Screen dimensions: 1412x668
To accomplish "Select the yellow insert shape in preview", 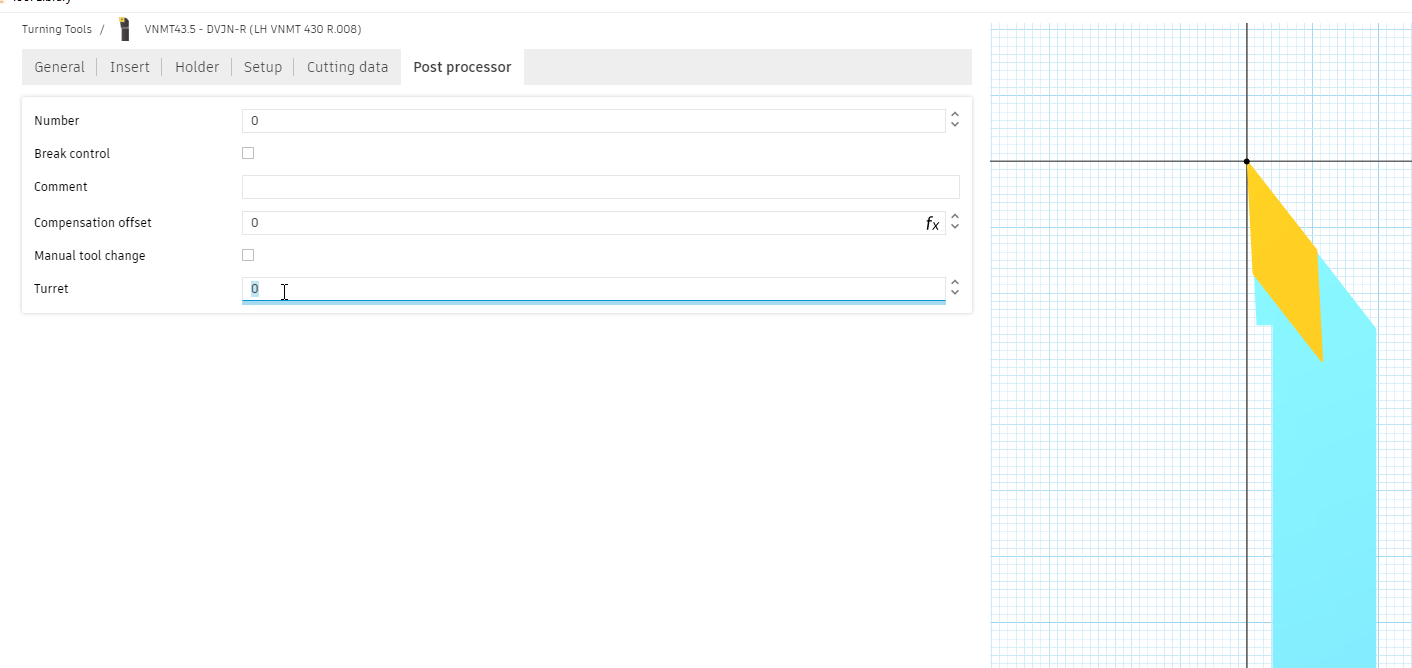I will point(1285,262).
